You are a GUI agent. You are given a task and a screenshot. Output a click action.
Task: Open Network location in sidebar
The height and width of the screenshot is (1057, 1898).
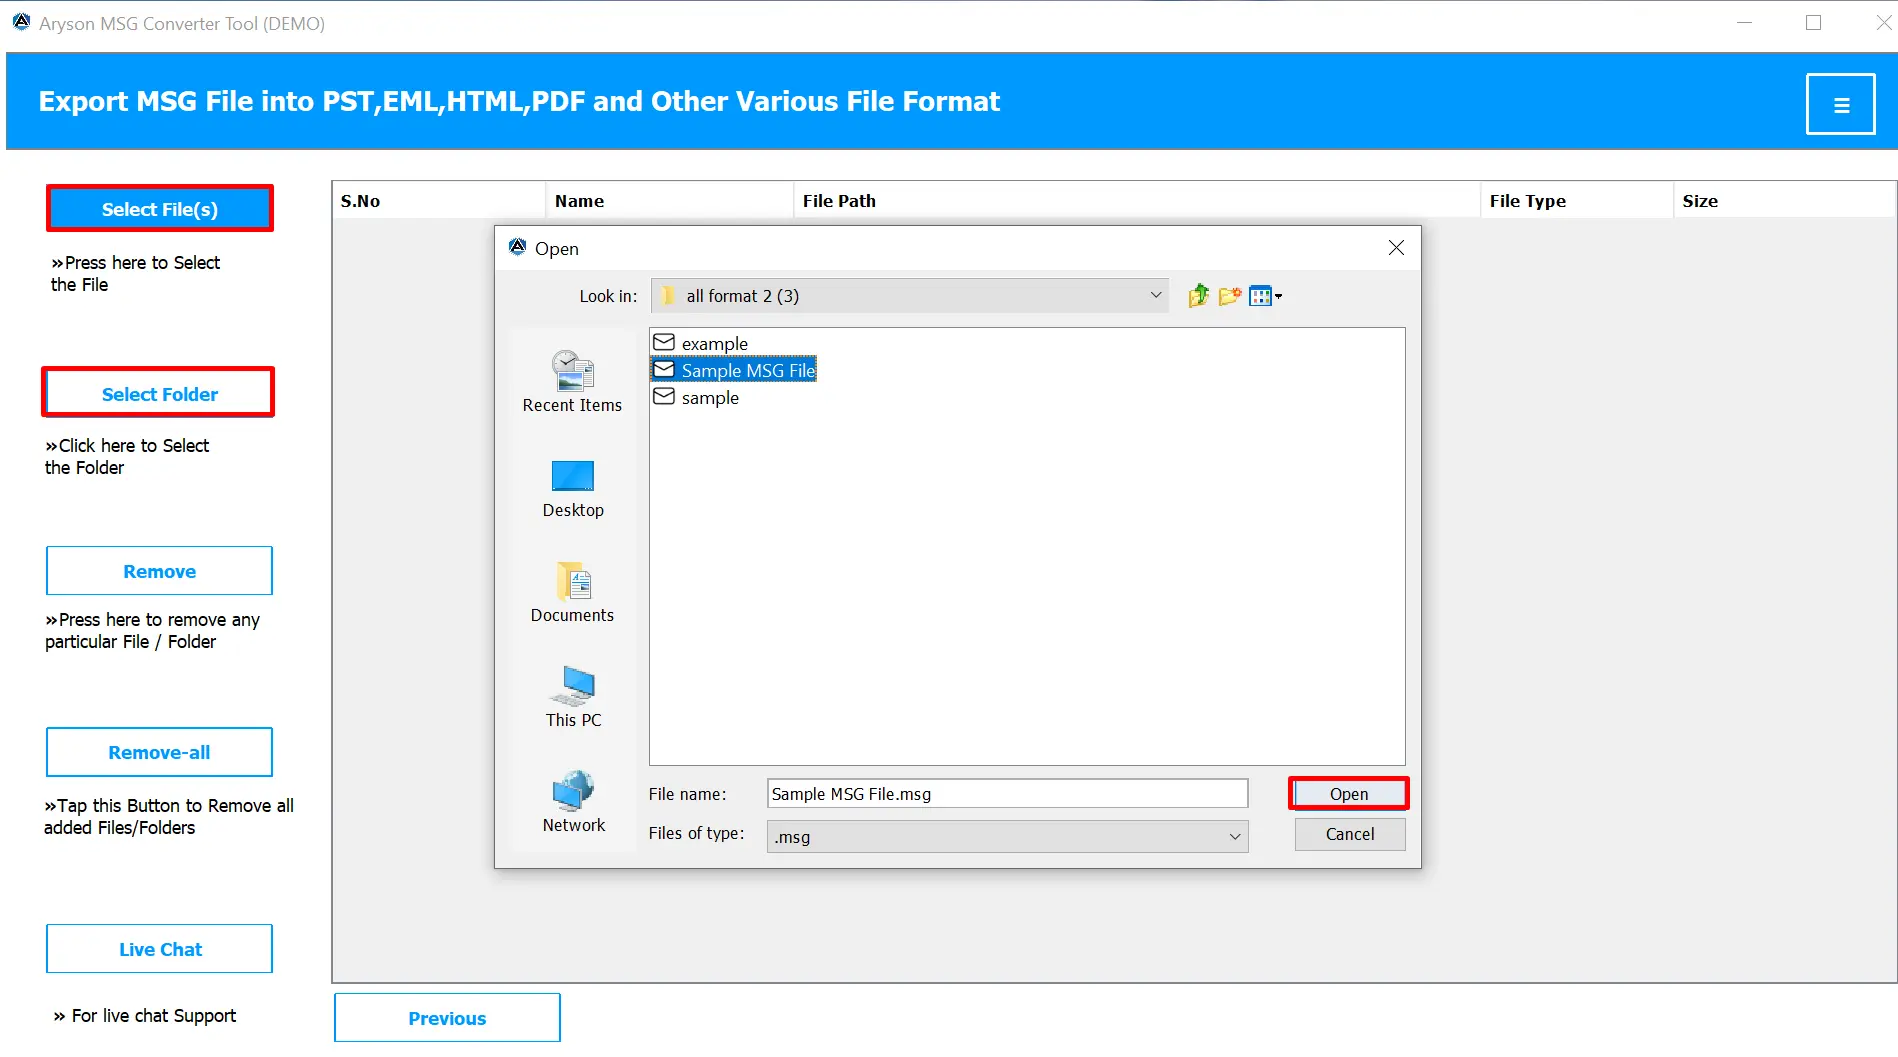pyautogui.click(x=573, y=802)
